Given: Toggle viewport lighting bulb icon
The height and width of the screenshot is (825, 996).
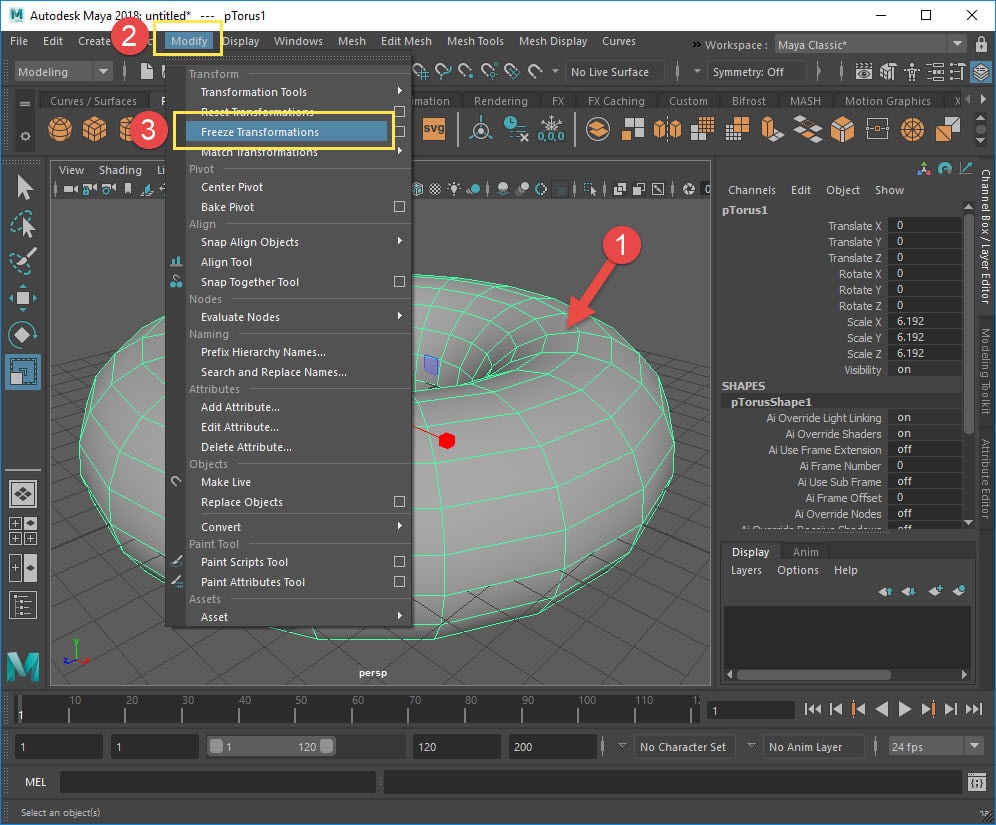Looking at the screenshot, I should [x=454, y=189].
